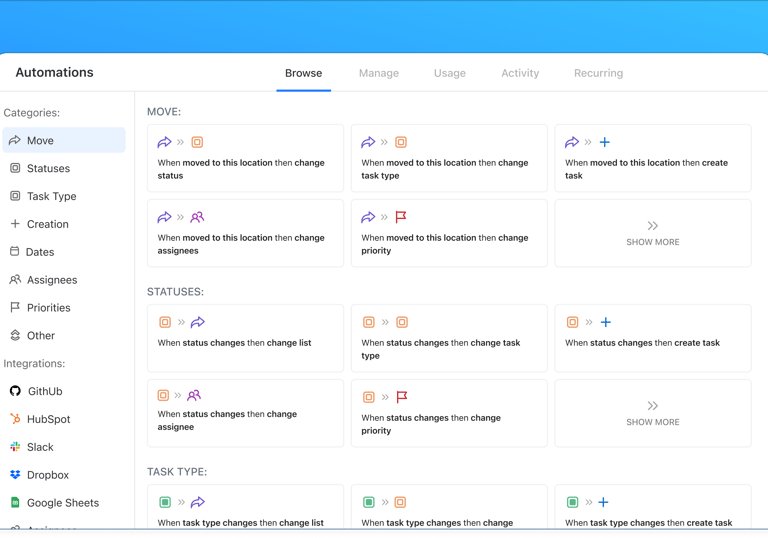Click the Other category icon

15,335
